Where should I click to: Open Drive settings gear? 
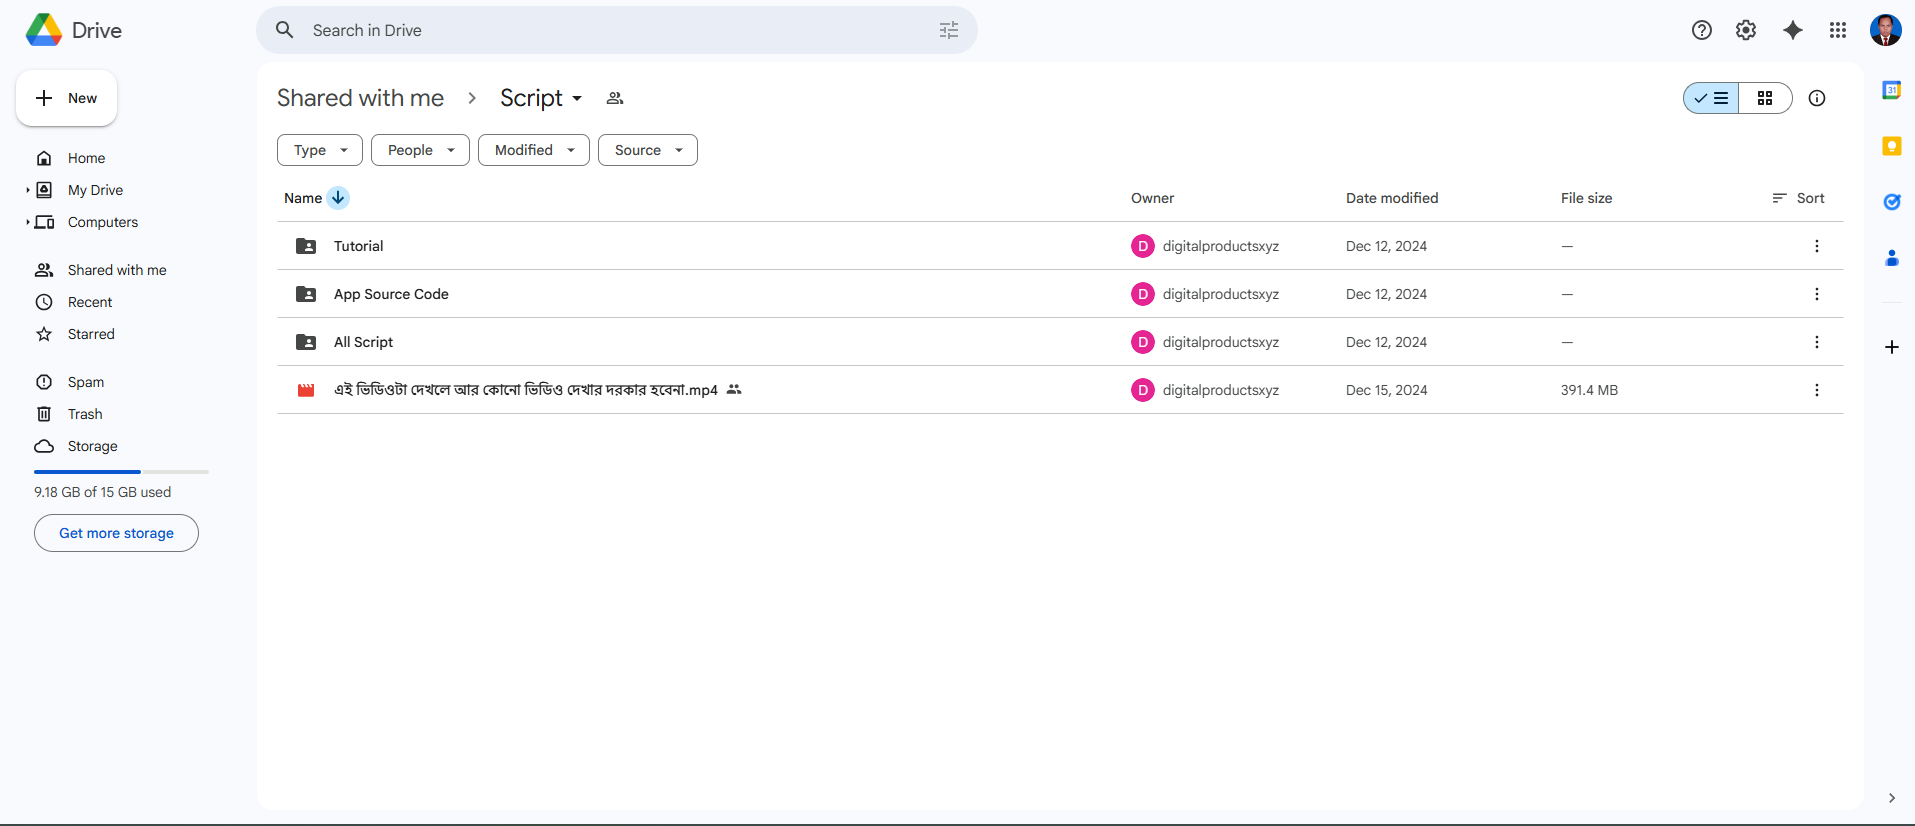pyautogui.click(x=1745, y=30)
